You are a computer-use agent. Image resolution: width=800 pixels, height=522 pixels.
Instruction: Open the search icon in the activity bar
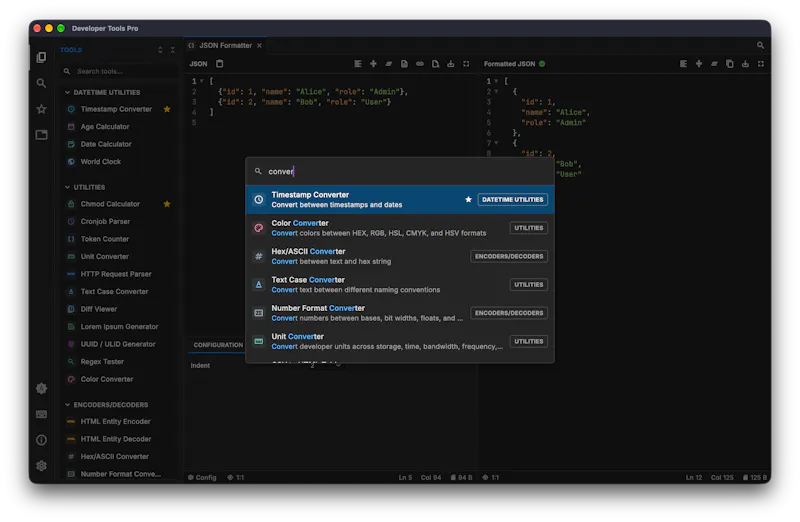click(41, 83)
